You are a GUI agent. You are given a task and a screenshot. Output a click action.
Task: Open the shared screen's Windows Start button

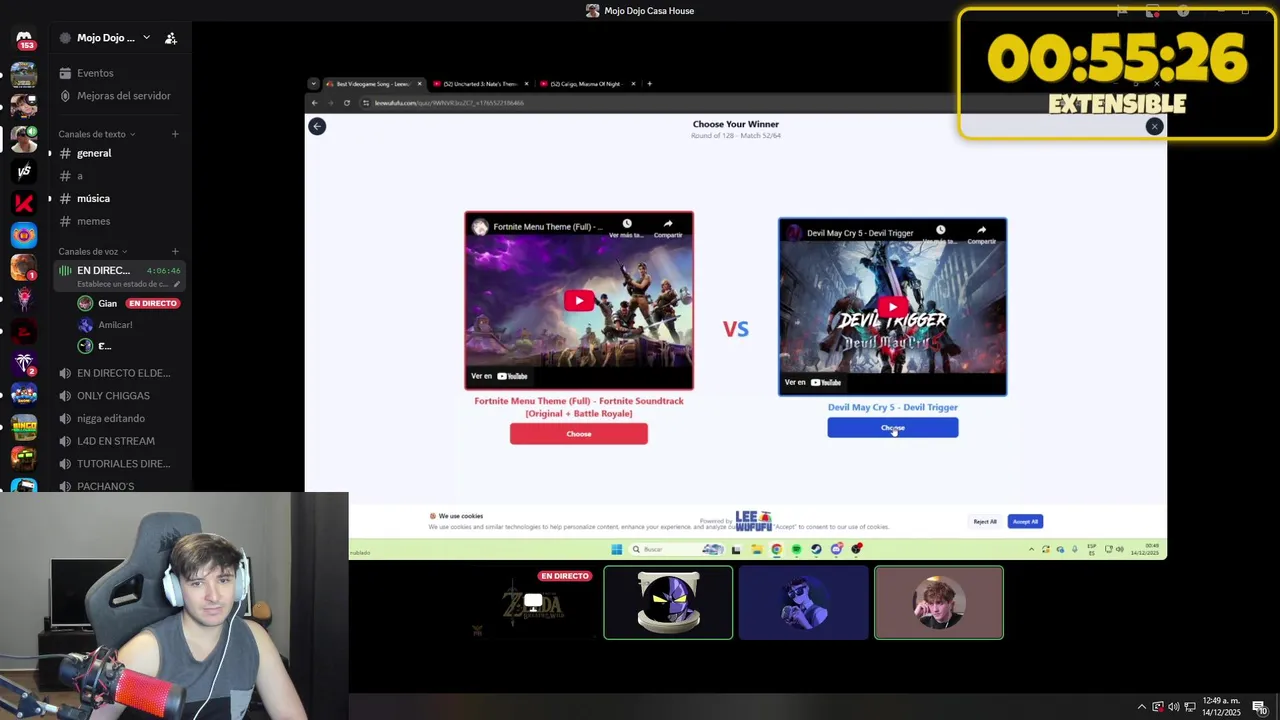617,549
